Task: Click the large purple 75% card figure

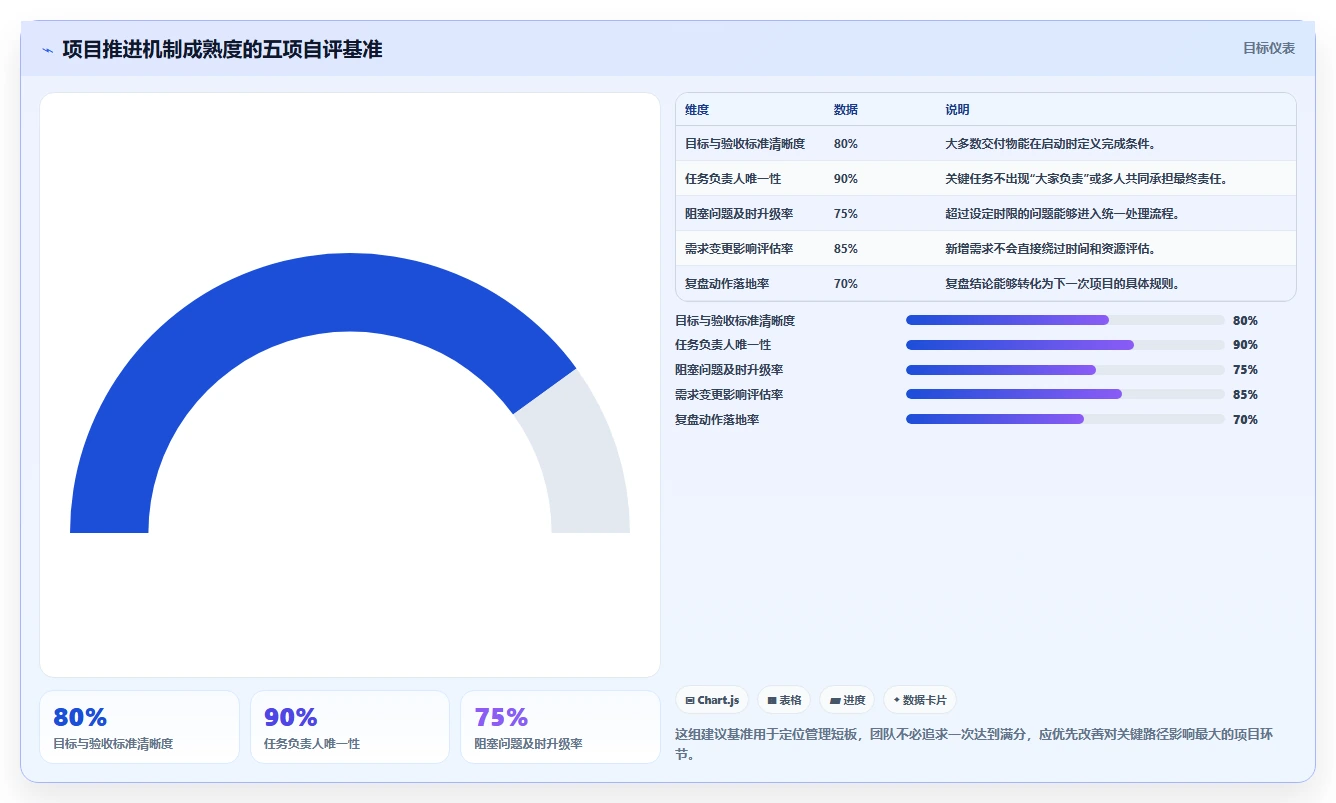Action: pos(501,717)
